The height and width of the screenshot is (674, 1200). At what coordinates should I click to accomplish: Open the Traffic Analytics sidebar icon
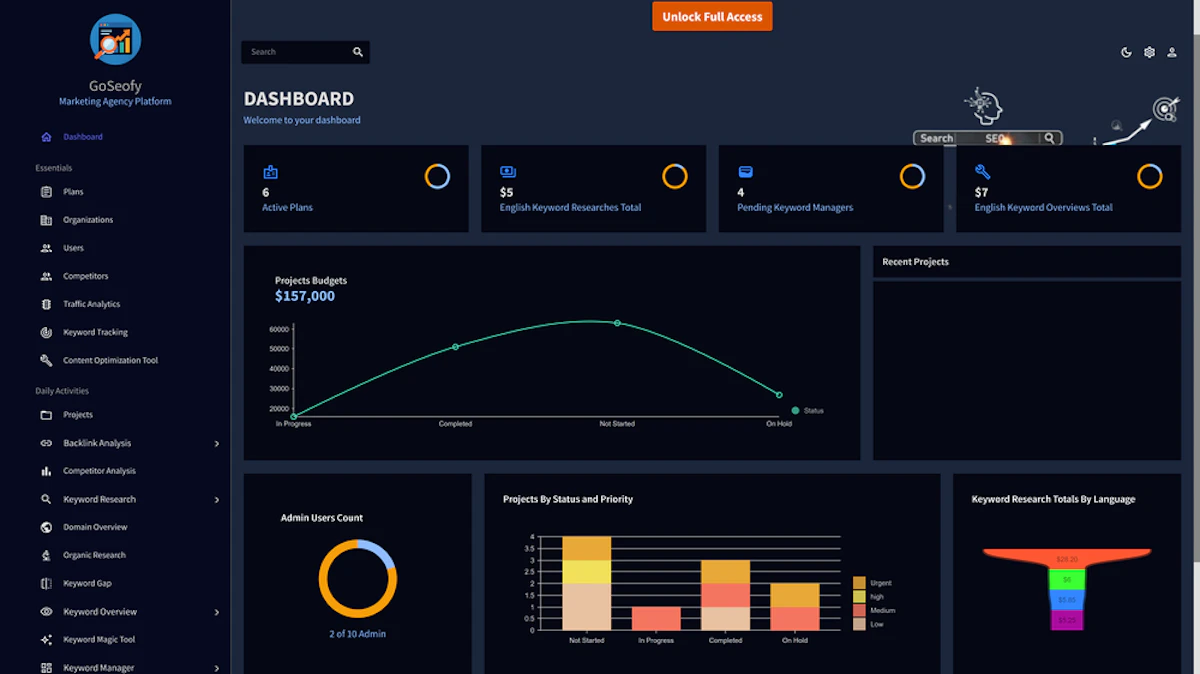[46, 304]
